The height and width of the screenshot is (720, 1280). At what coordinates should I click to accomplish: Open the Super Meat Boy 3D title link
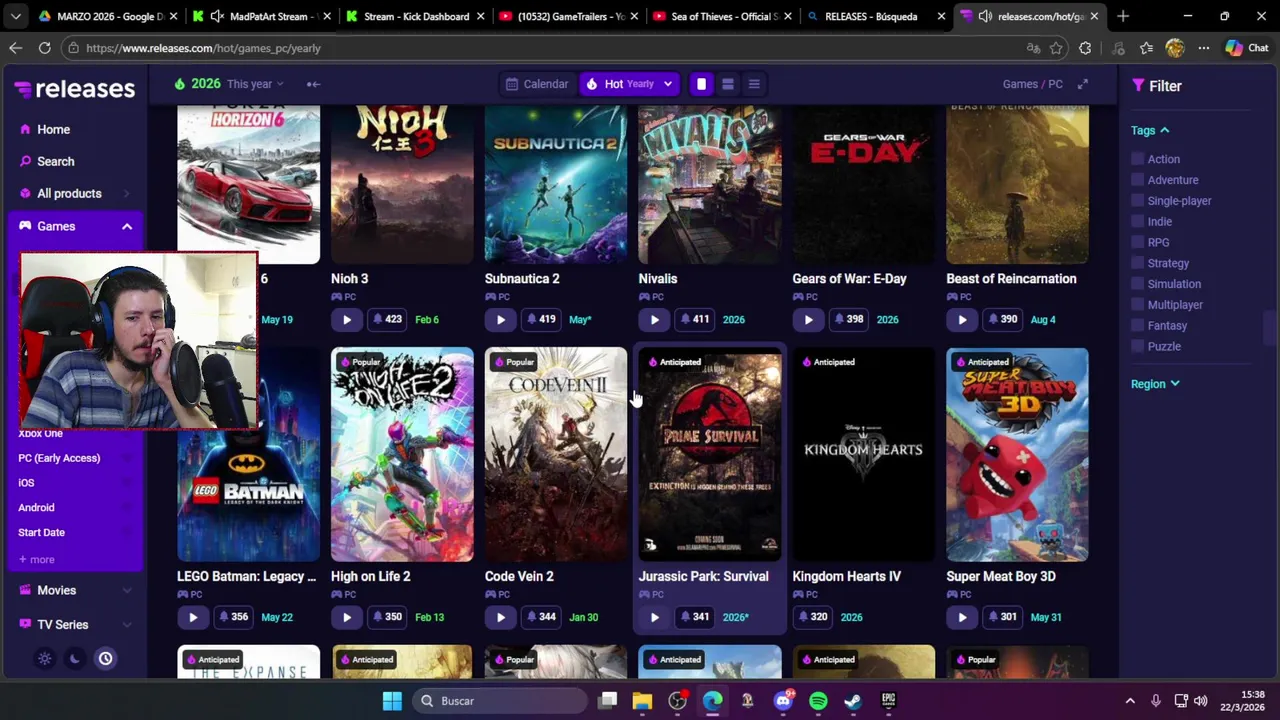point(1000,577)
